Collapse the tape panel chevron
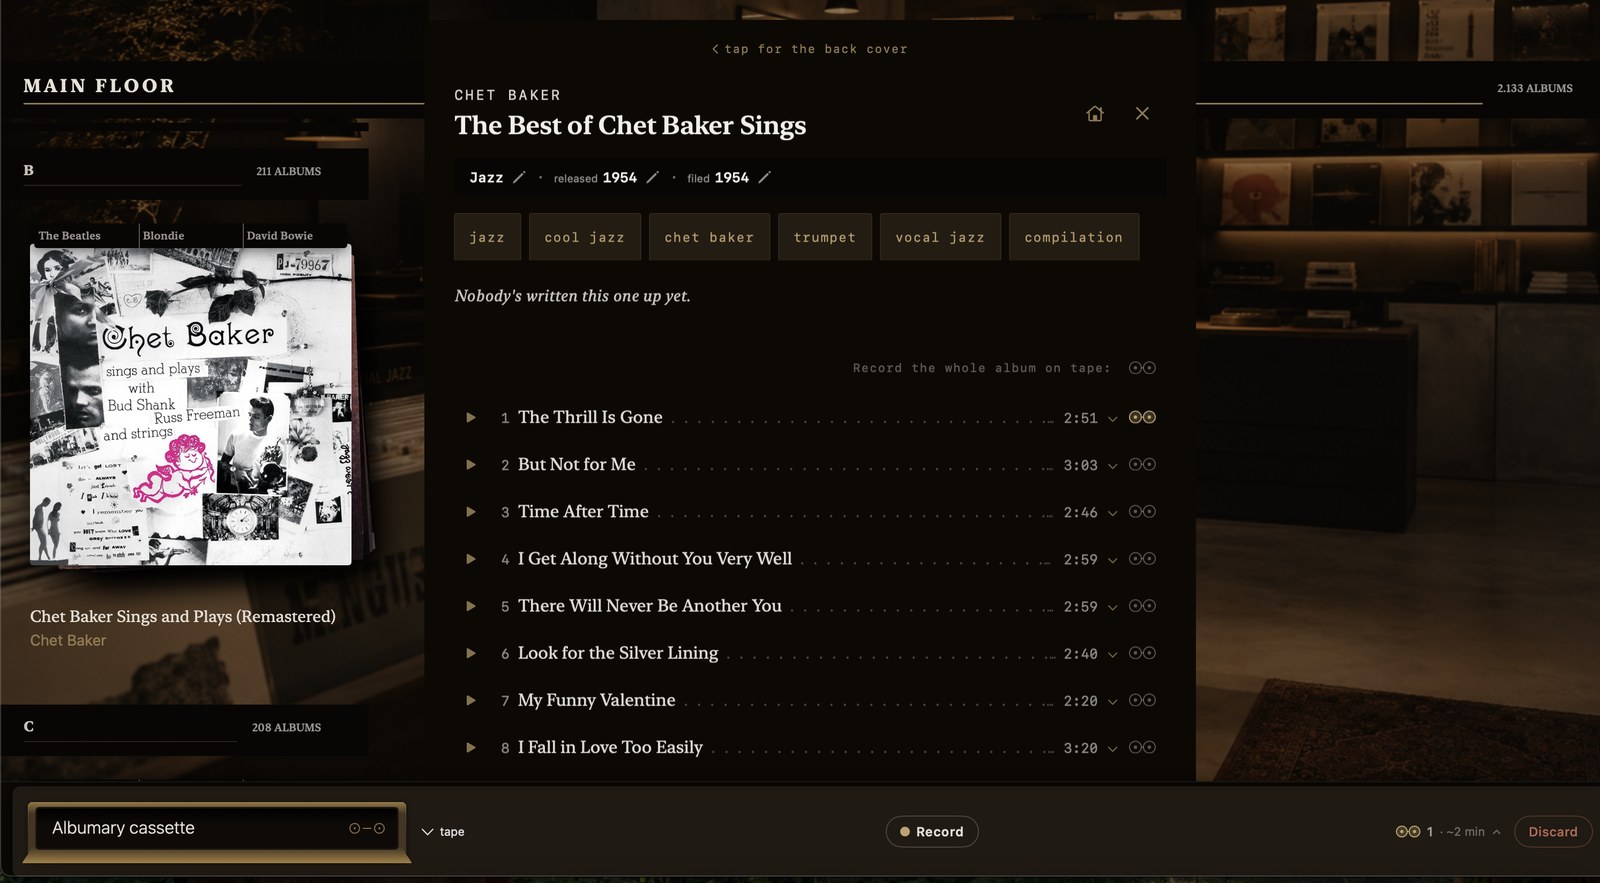The width and height of the screenshot is (1600, 883). pos(428,832)
